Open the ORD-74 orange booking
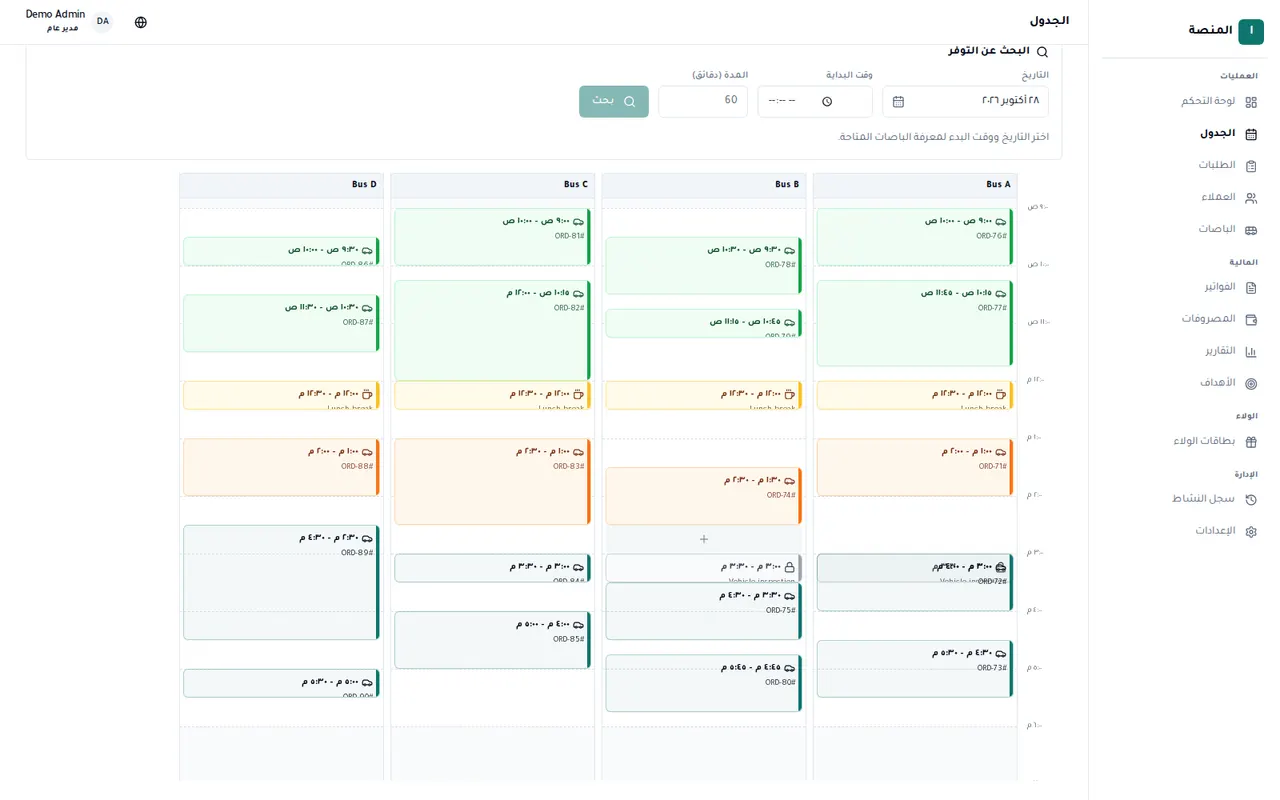 tap(704, 496)
